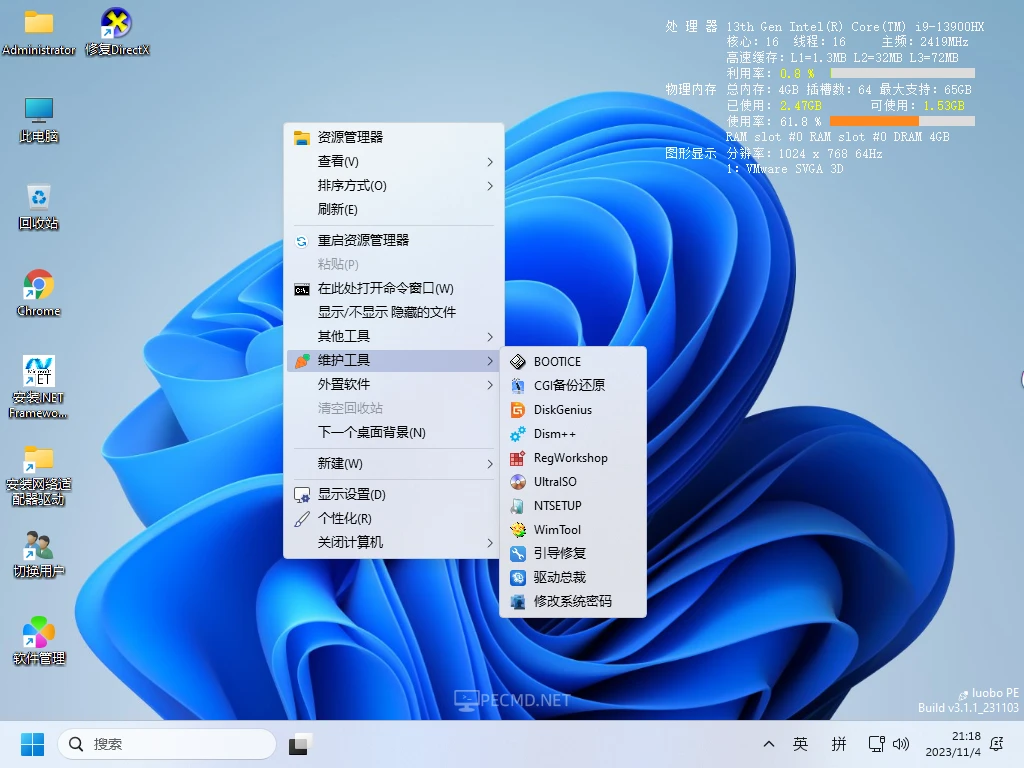Focus the taskbar 搜索 search box
Image resolution: width=1024 pixels, height=768 pixels.
tap(167, 744)
